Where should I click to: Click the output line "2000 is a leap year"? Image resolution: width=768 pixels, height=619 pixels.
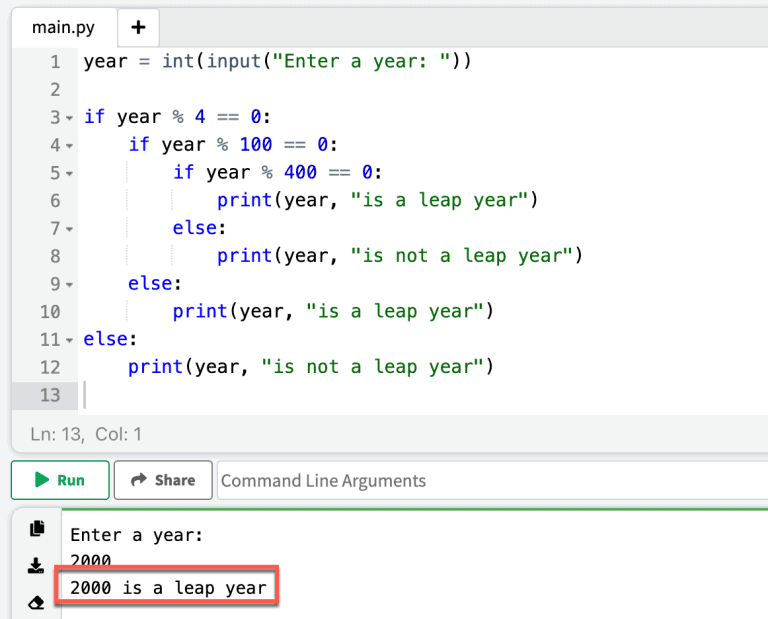168,587
